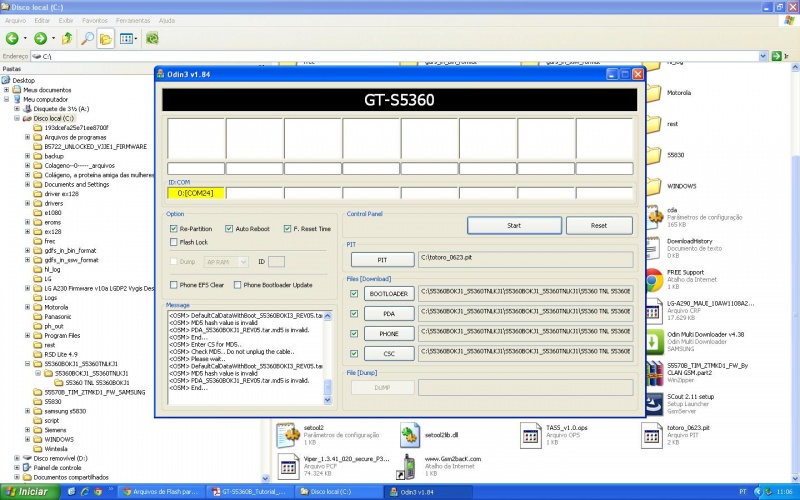This screenshot has width=800, height=500.
Task: Uncheck the Re-Partition option
Action: (x=173, y=229)
